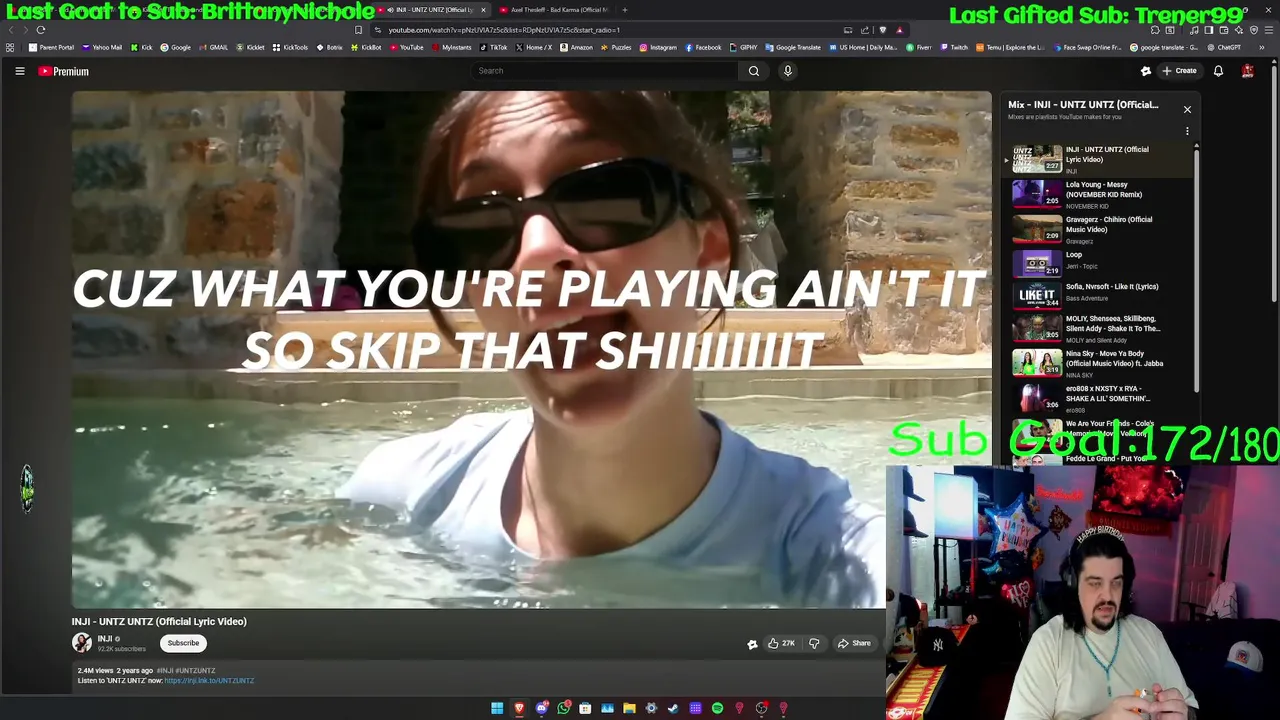Open the Instagram bookmark
This screenshot has width=1280, height=720.
657,47
